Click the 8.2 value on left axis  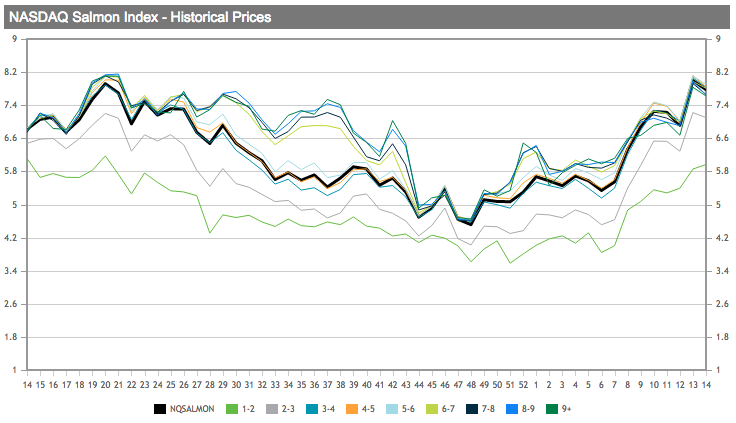[x=10, y=72]
